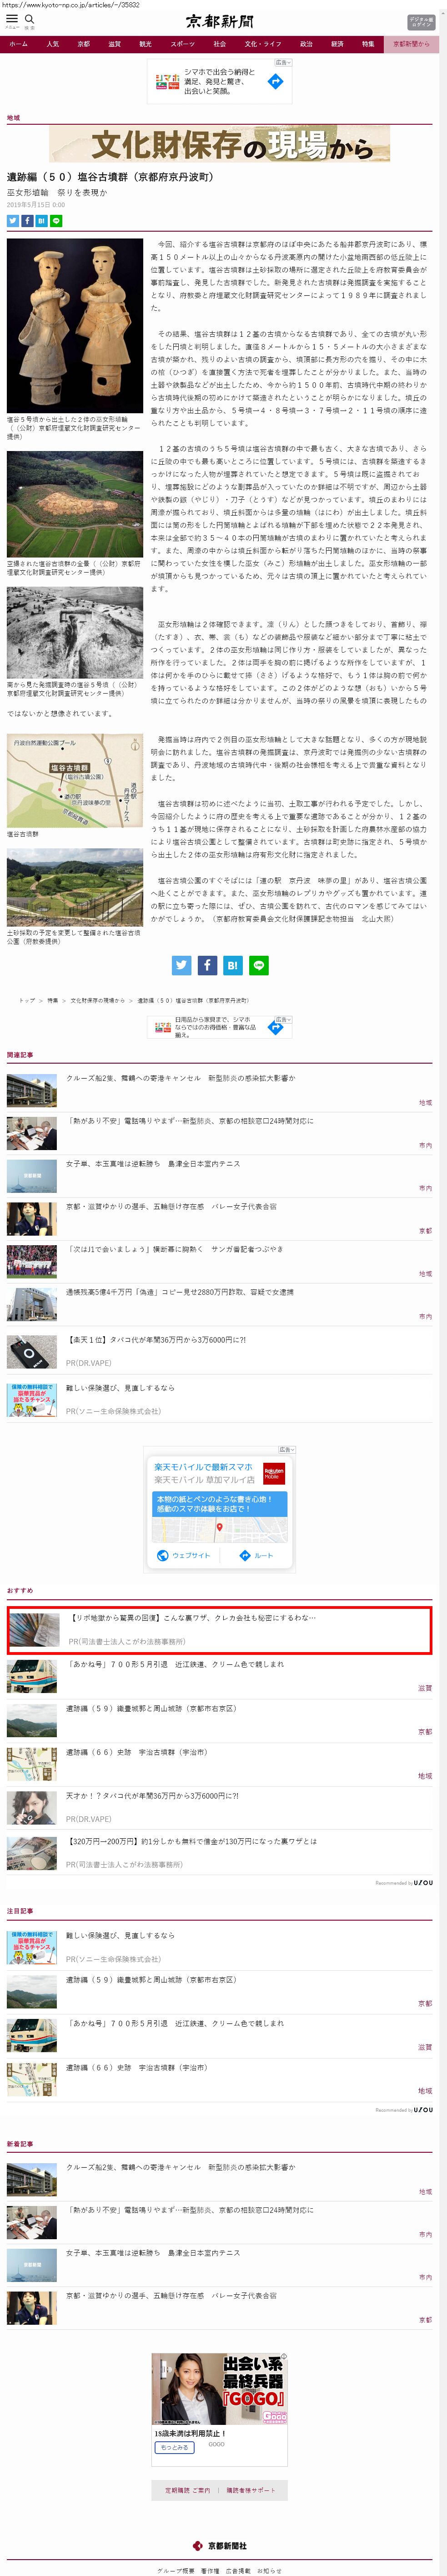Viewport: 447px width, 2576px height.
Task: Click the 京都新聞社 footer logo
Action: pyautogui.click(x=220, y=2545)
